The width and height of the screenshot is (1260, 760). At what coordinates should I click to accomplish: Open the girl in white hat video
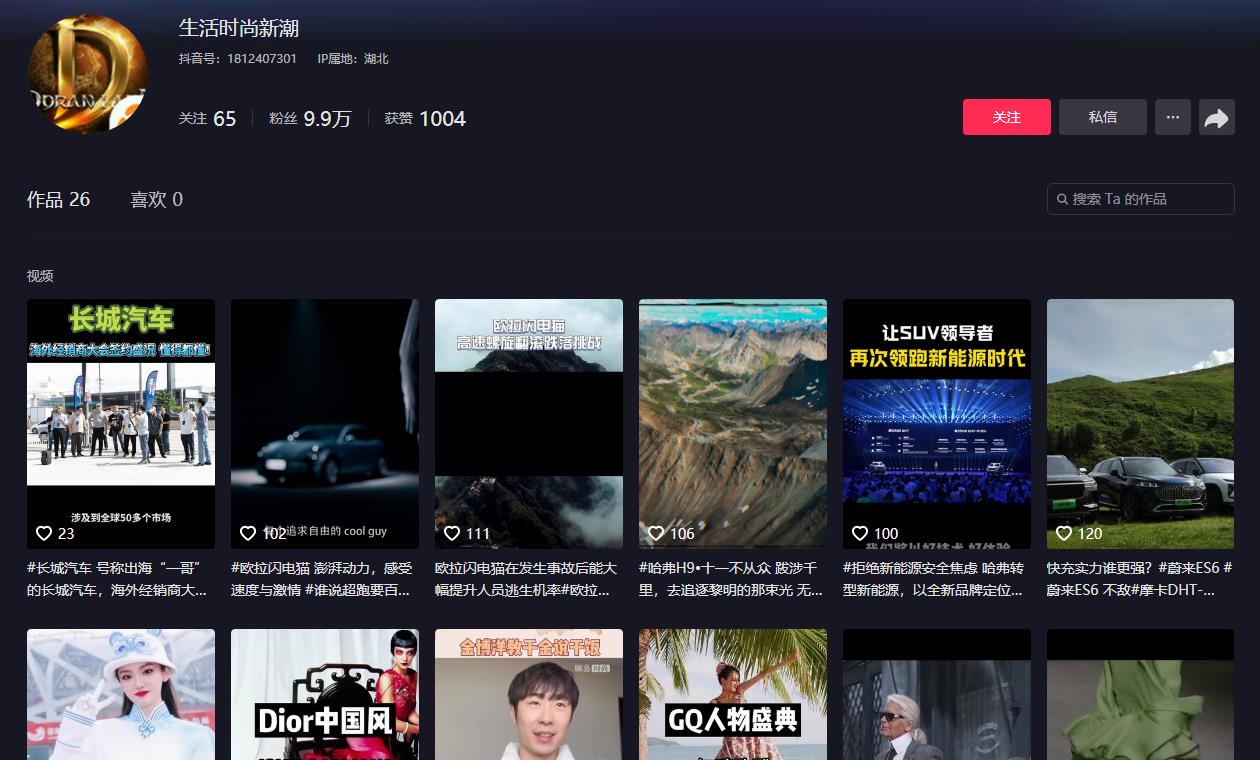[121, 694]
